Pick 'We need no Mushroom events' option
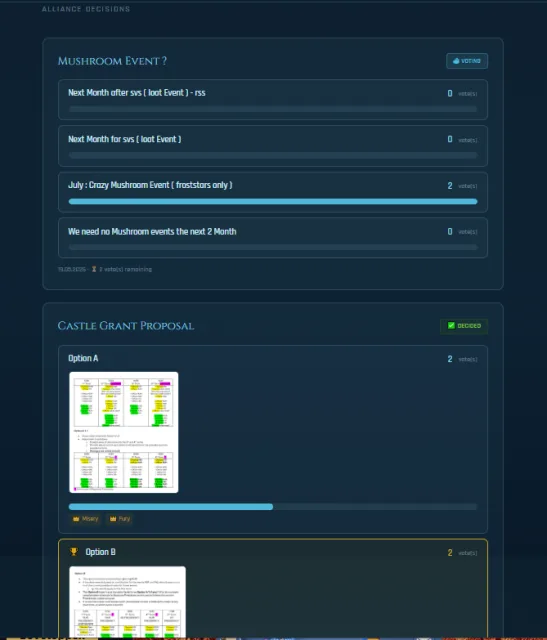The height and width of the screenshot is (640, 547). click(273, 238)
